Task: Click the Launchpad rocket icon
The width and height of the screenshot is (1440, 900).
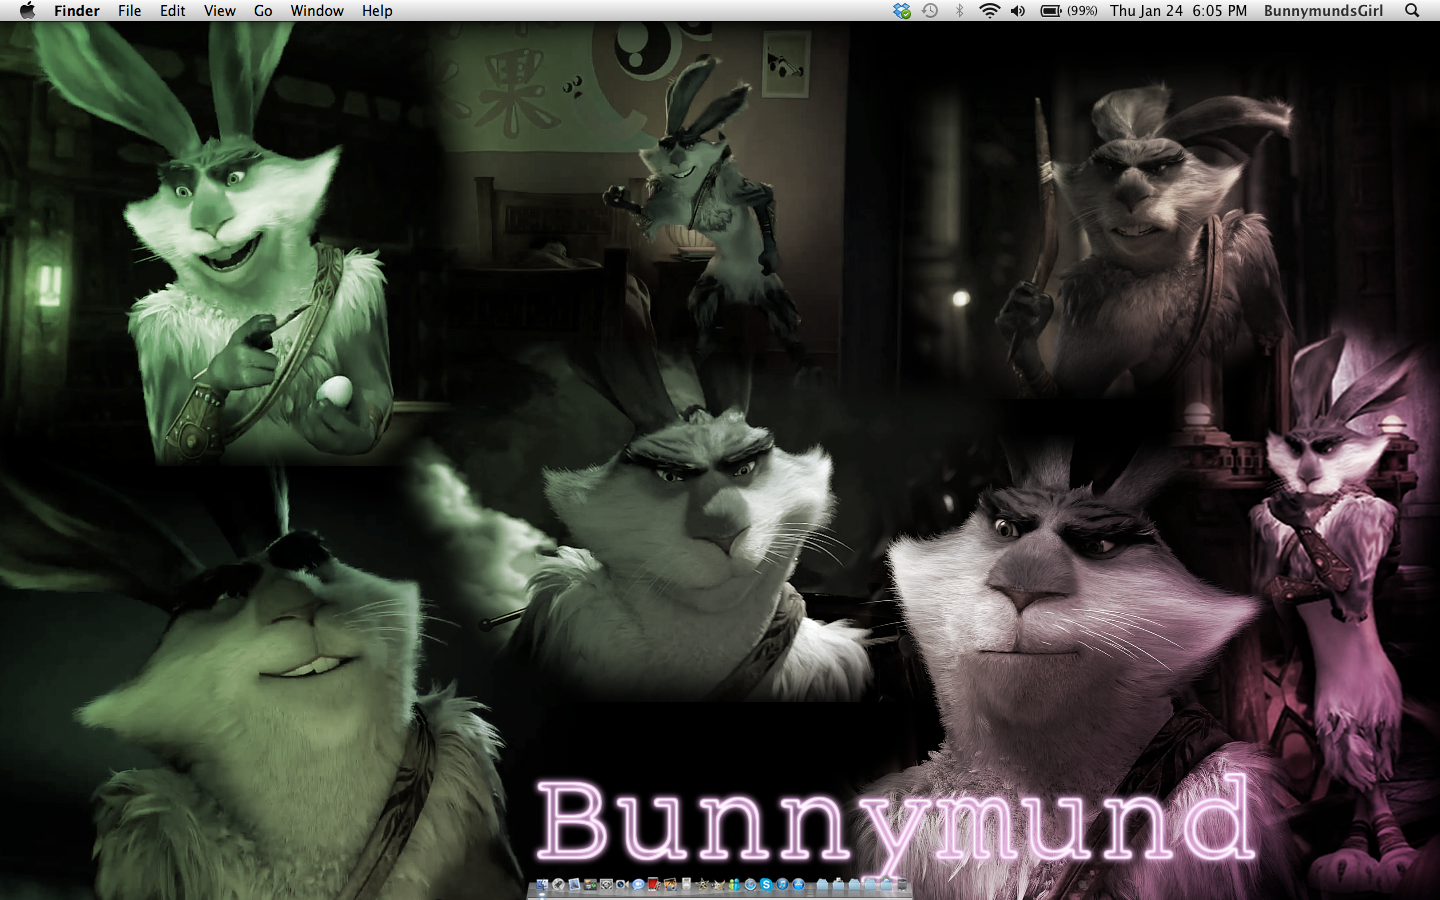Action: 558,884
